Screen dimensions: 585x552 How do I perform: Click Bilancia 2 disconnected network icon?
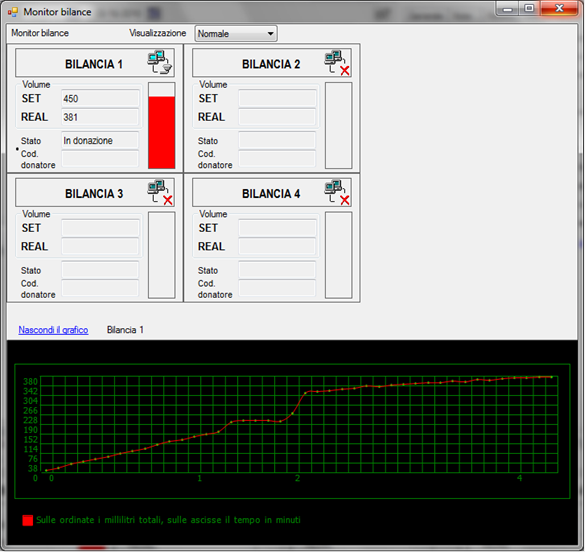(x=337, y=63)
